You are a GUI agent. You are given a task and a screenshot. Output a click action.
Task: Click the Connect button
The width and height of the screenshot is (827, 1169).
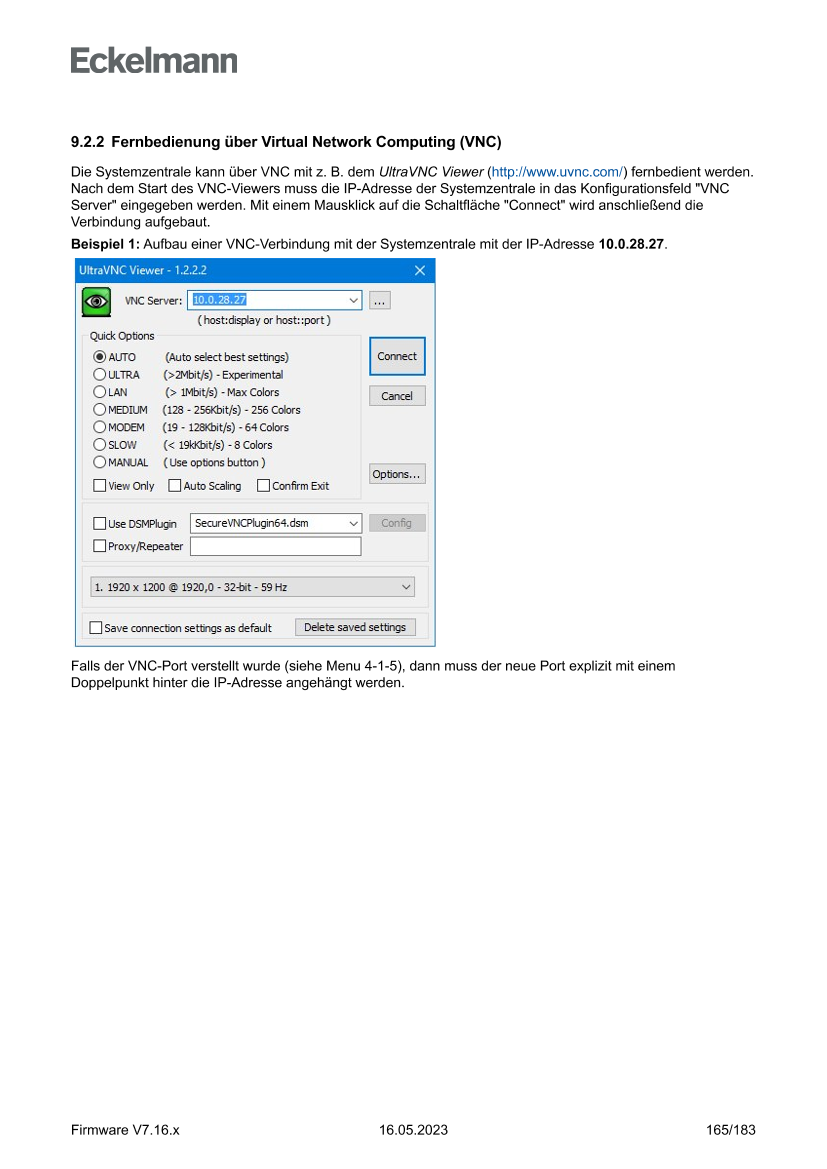click(397, 356)
